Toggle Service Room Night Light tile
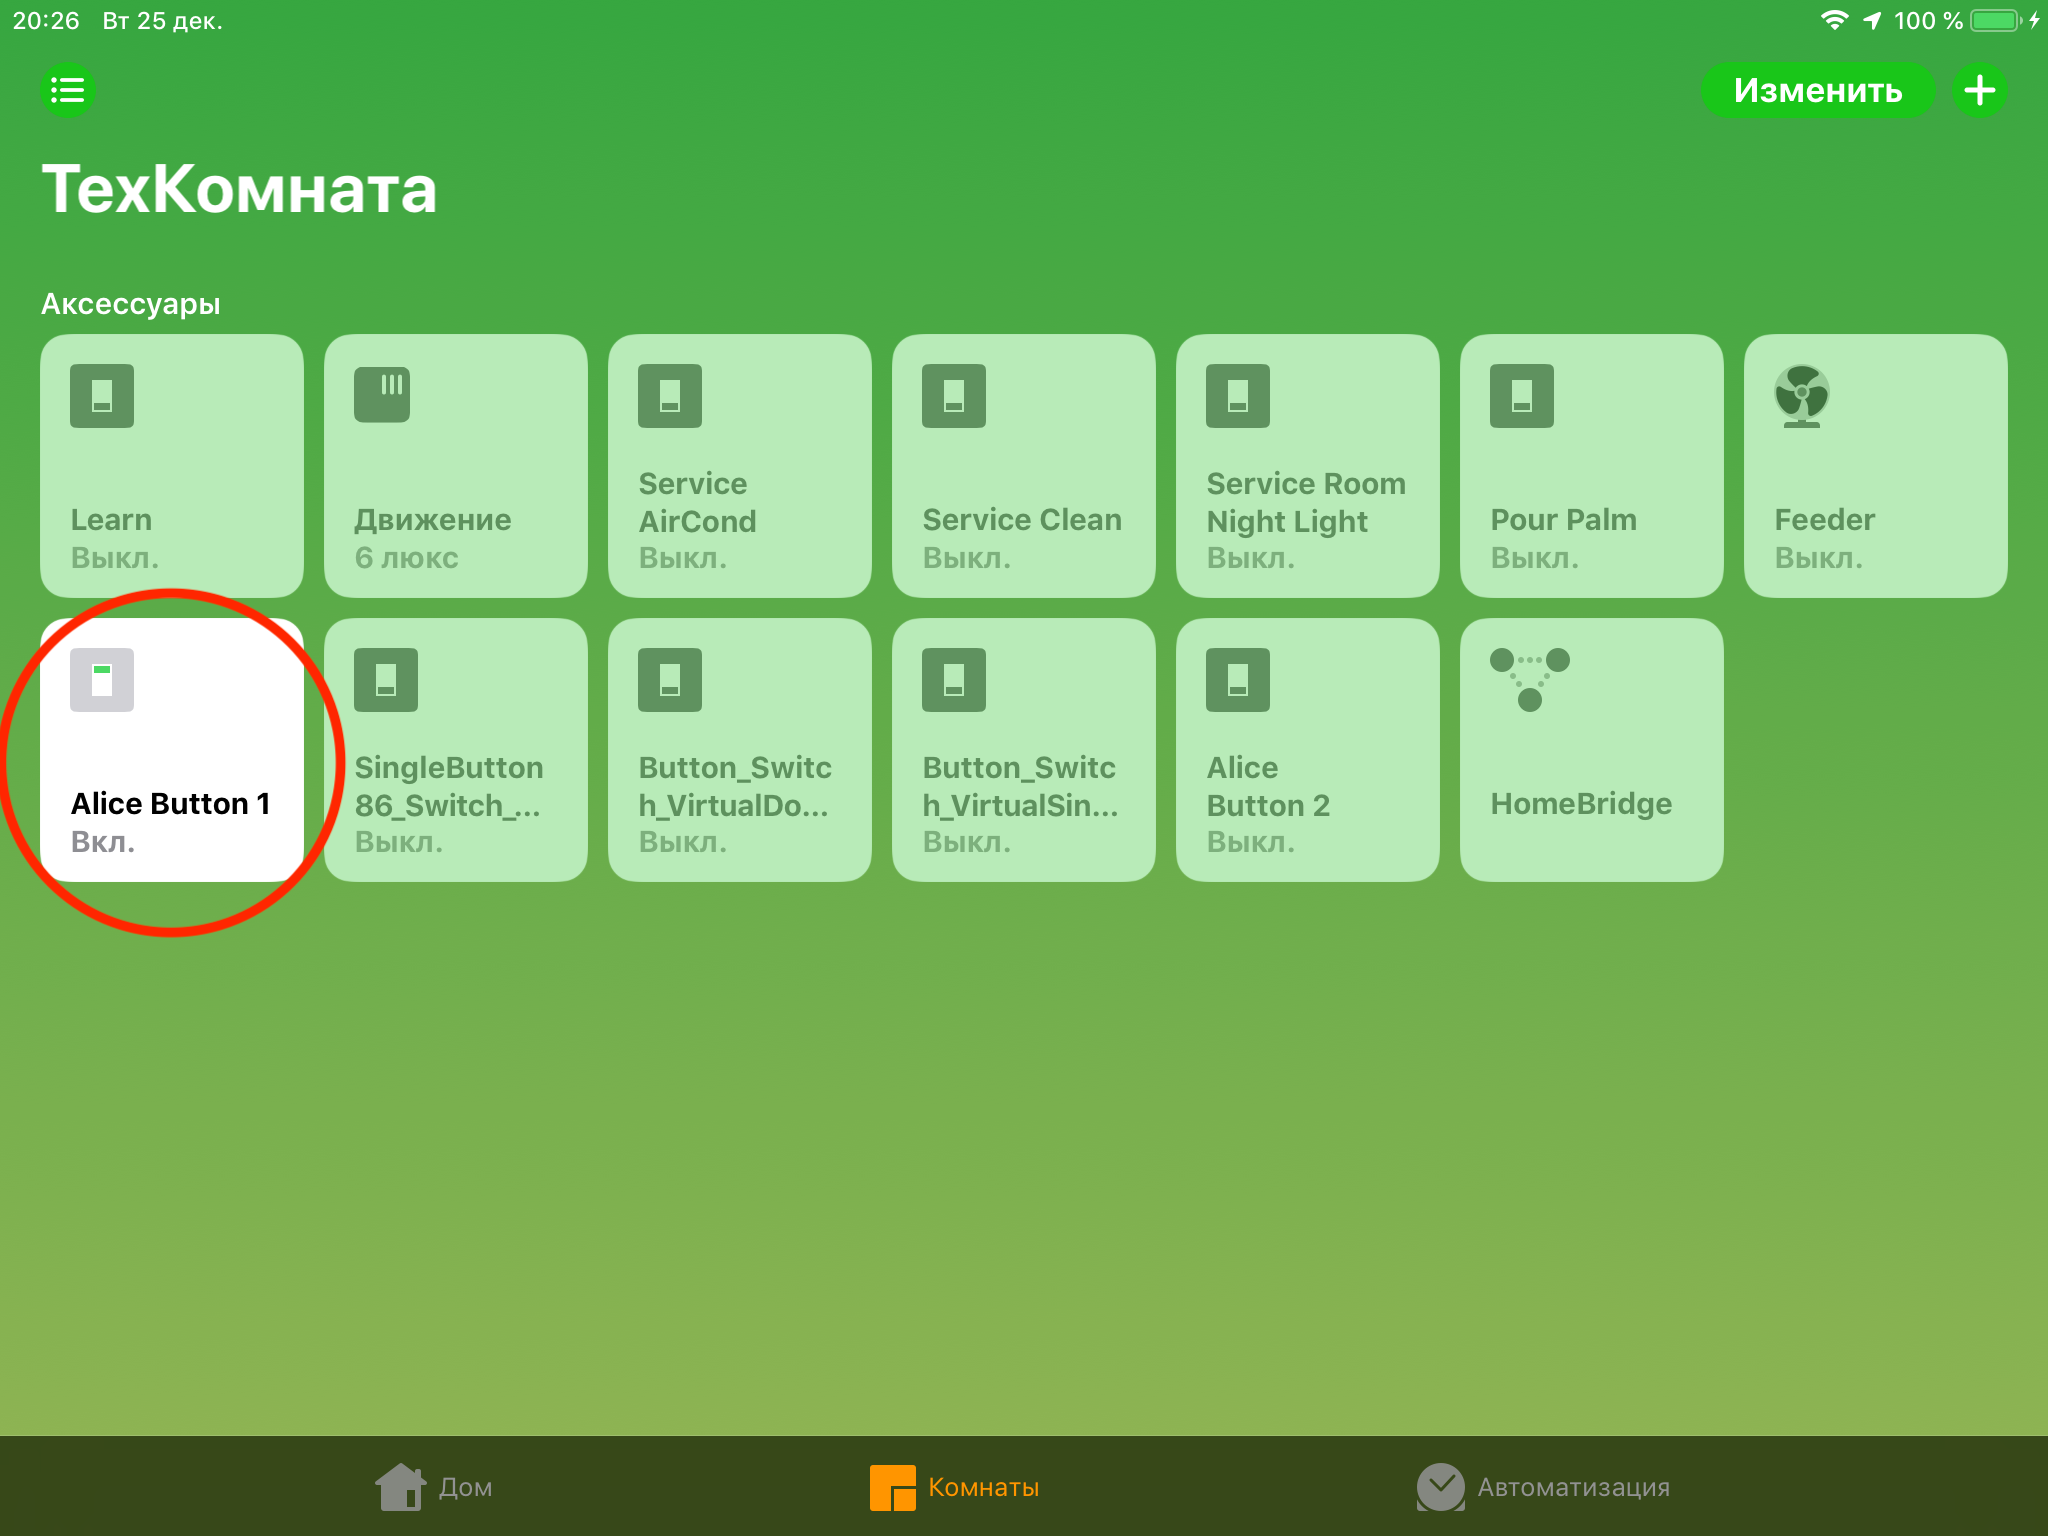Viewport: 2048px width, 1536px height. click(x=1308, y=466)
